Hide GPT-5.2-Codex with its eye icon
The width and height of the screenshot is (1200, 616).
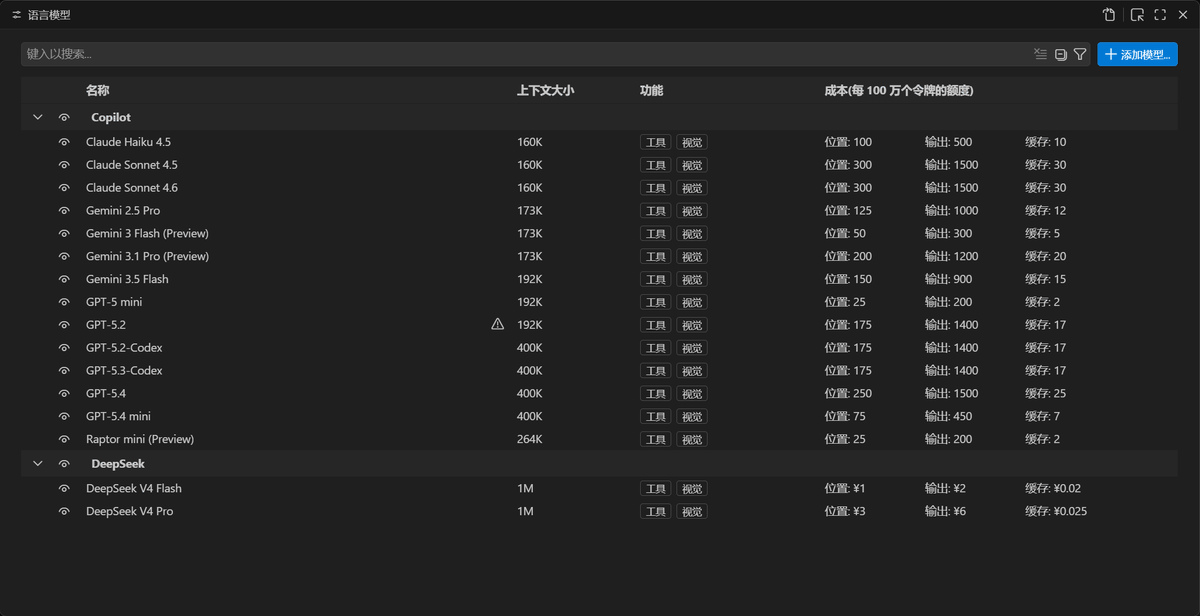click(x=64, y=348)
